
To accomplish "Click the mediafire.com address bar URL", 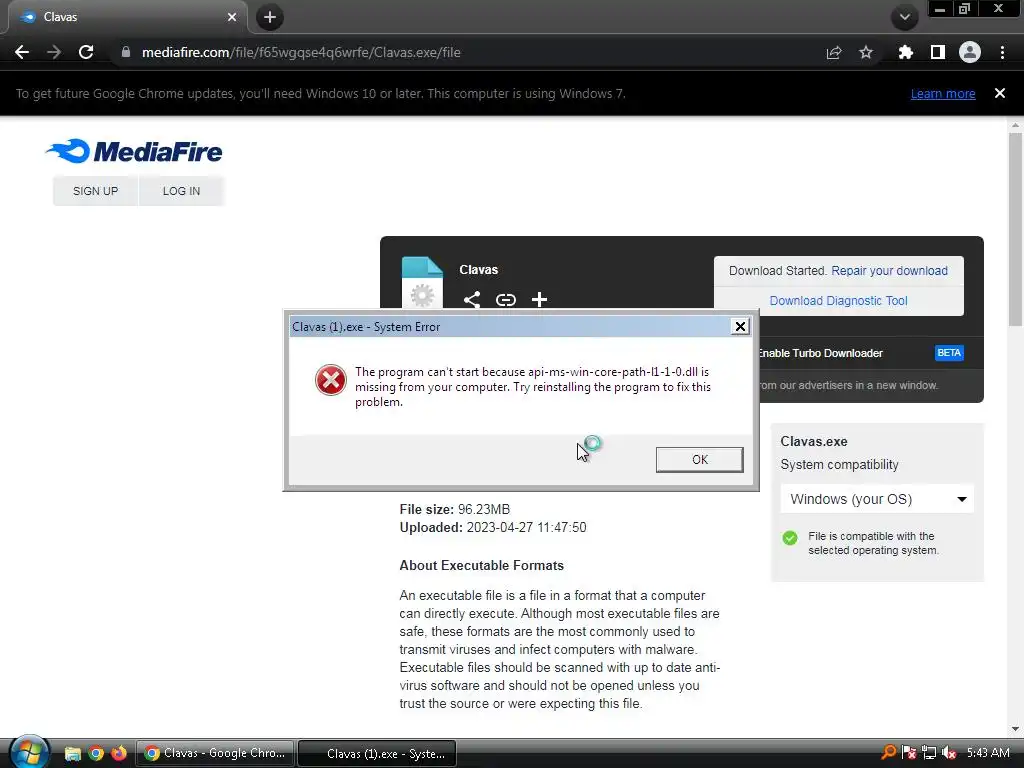I will pyautogui.click(x=301, y=52).
